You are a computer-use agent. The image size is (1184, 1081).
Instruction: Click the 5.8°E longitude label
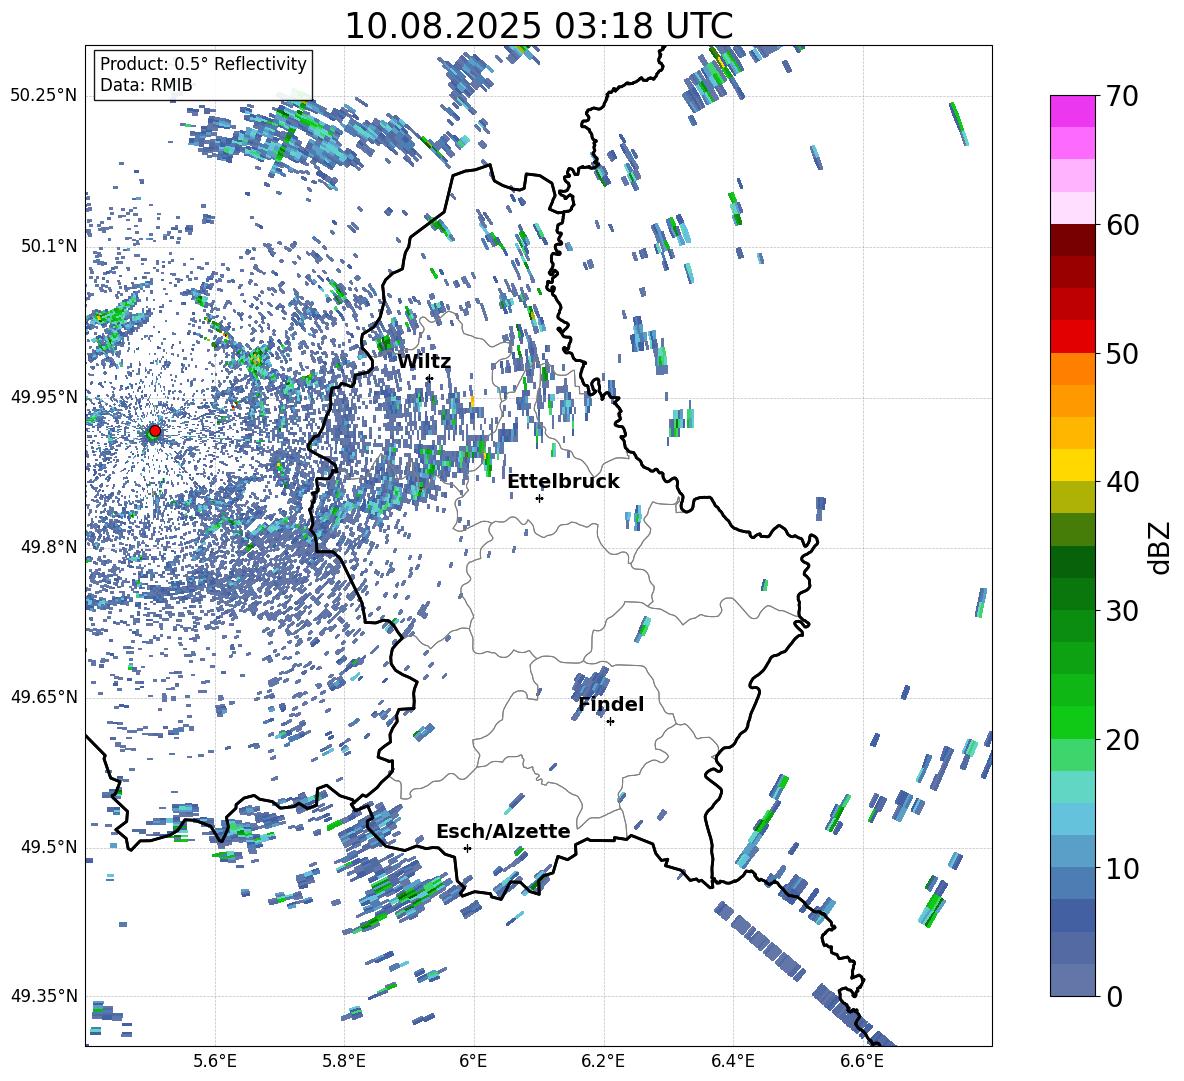click(344, 1061)
